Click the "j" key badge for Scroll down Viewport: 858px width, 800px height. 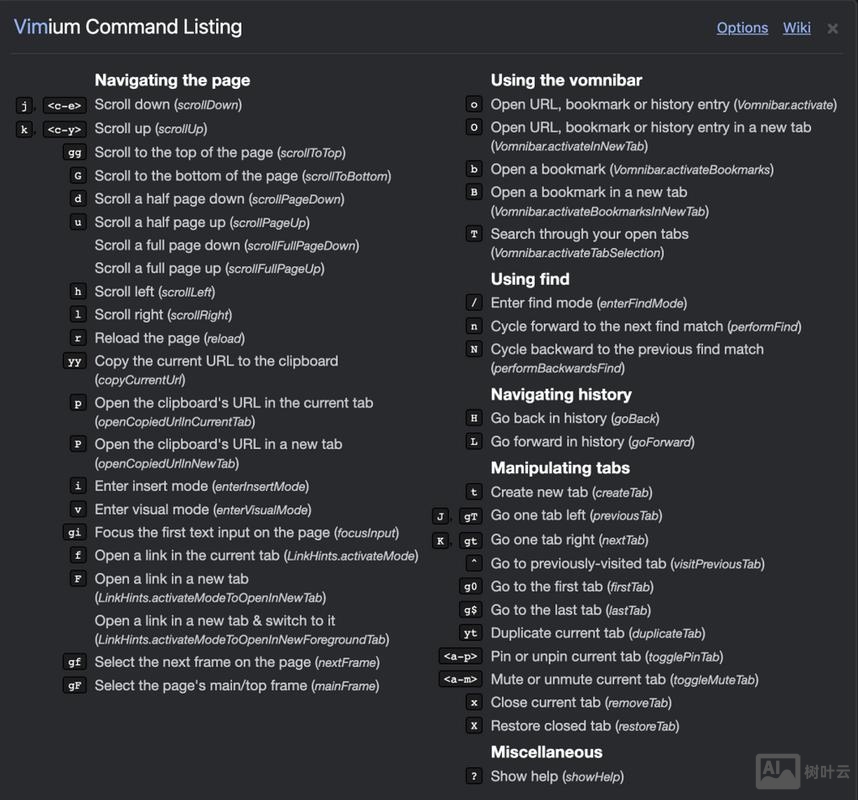click(25, 105)
